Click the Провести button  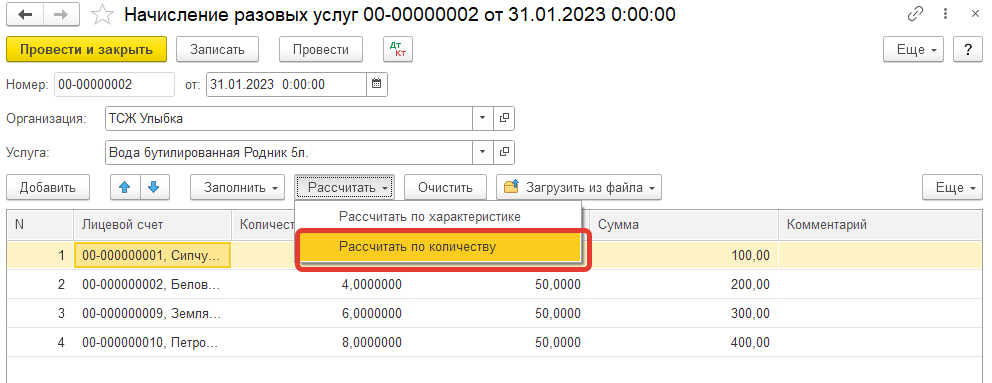321,49
